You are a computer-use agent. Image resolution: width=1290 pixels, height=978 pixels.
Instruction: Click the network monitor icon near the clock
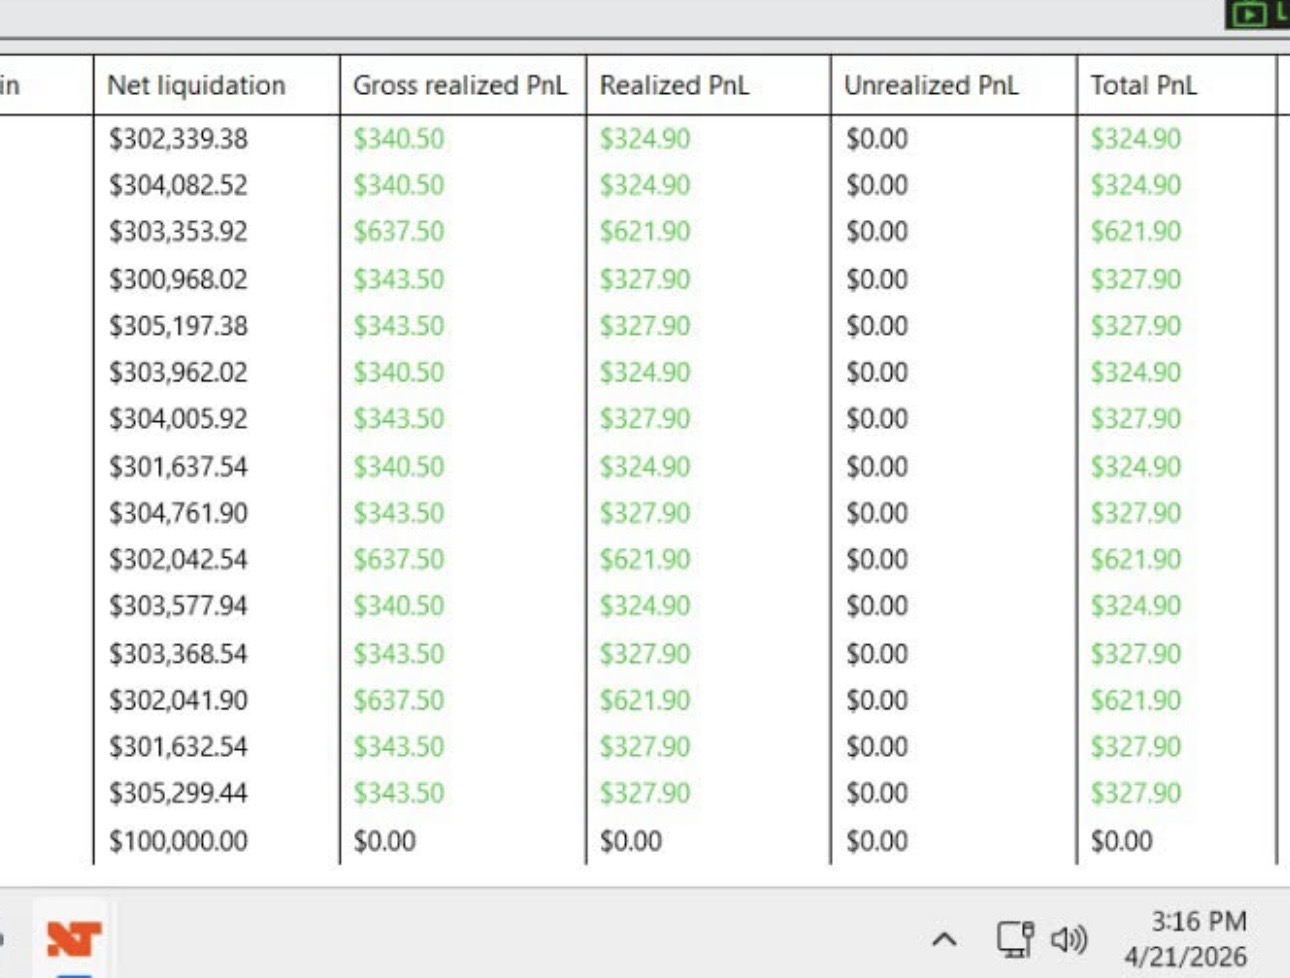(1016, 939)
